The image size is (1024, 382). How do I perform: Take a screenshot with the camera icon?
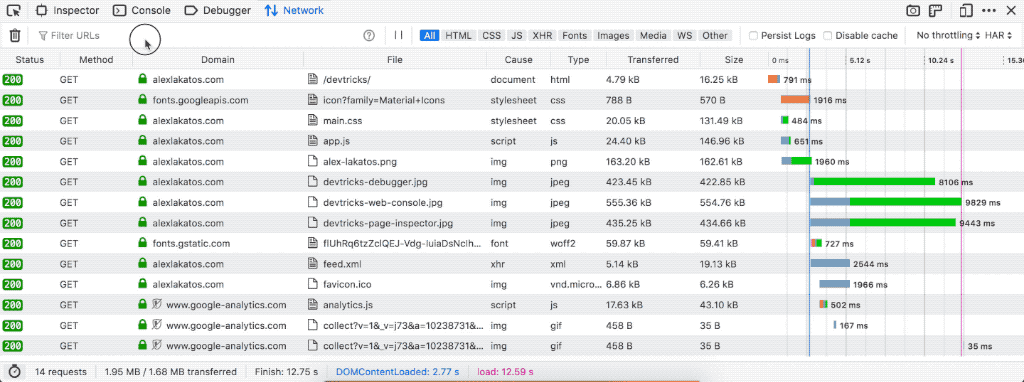tap(913, 10)
